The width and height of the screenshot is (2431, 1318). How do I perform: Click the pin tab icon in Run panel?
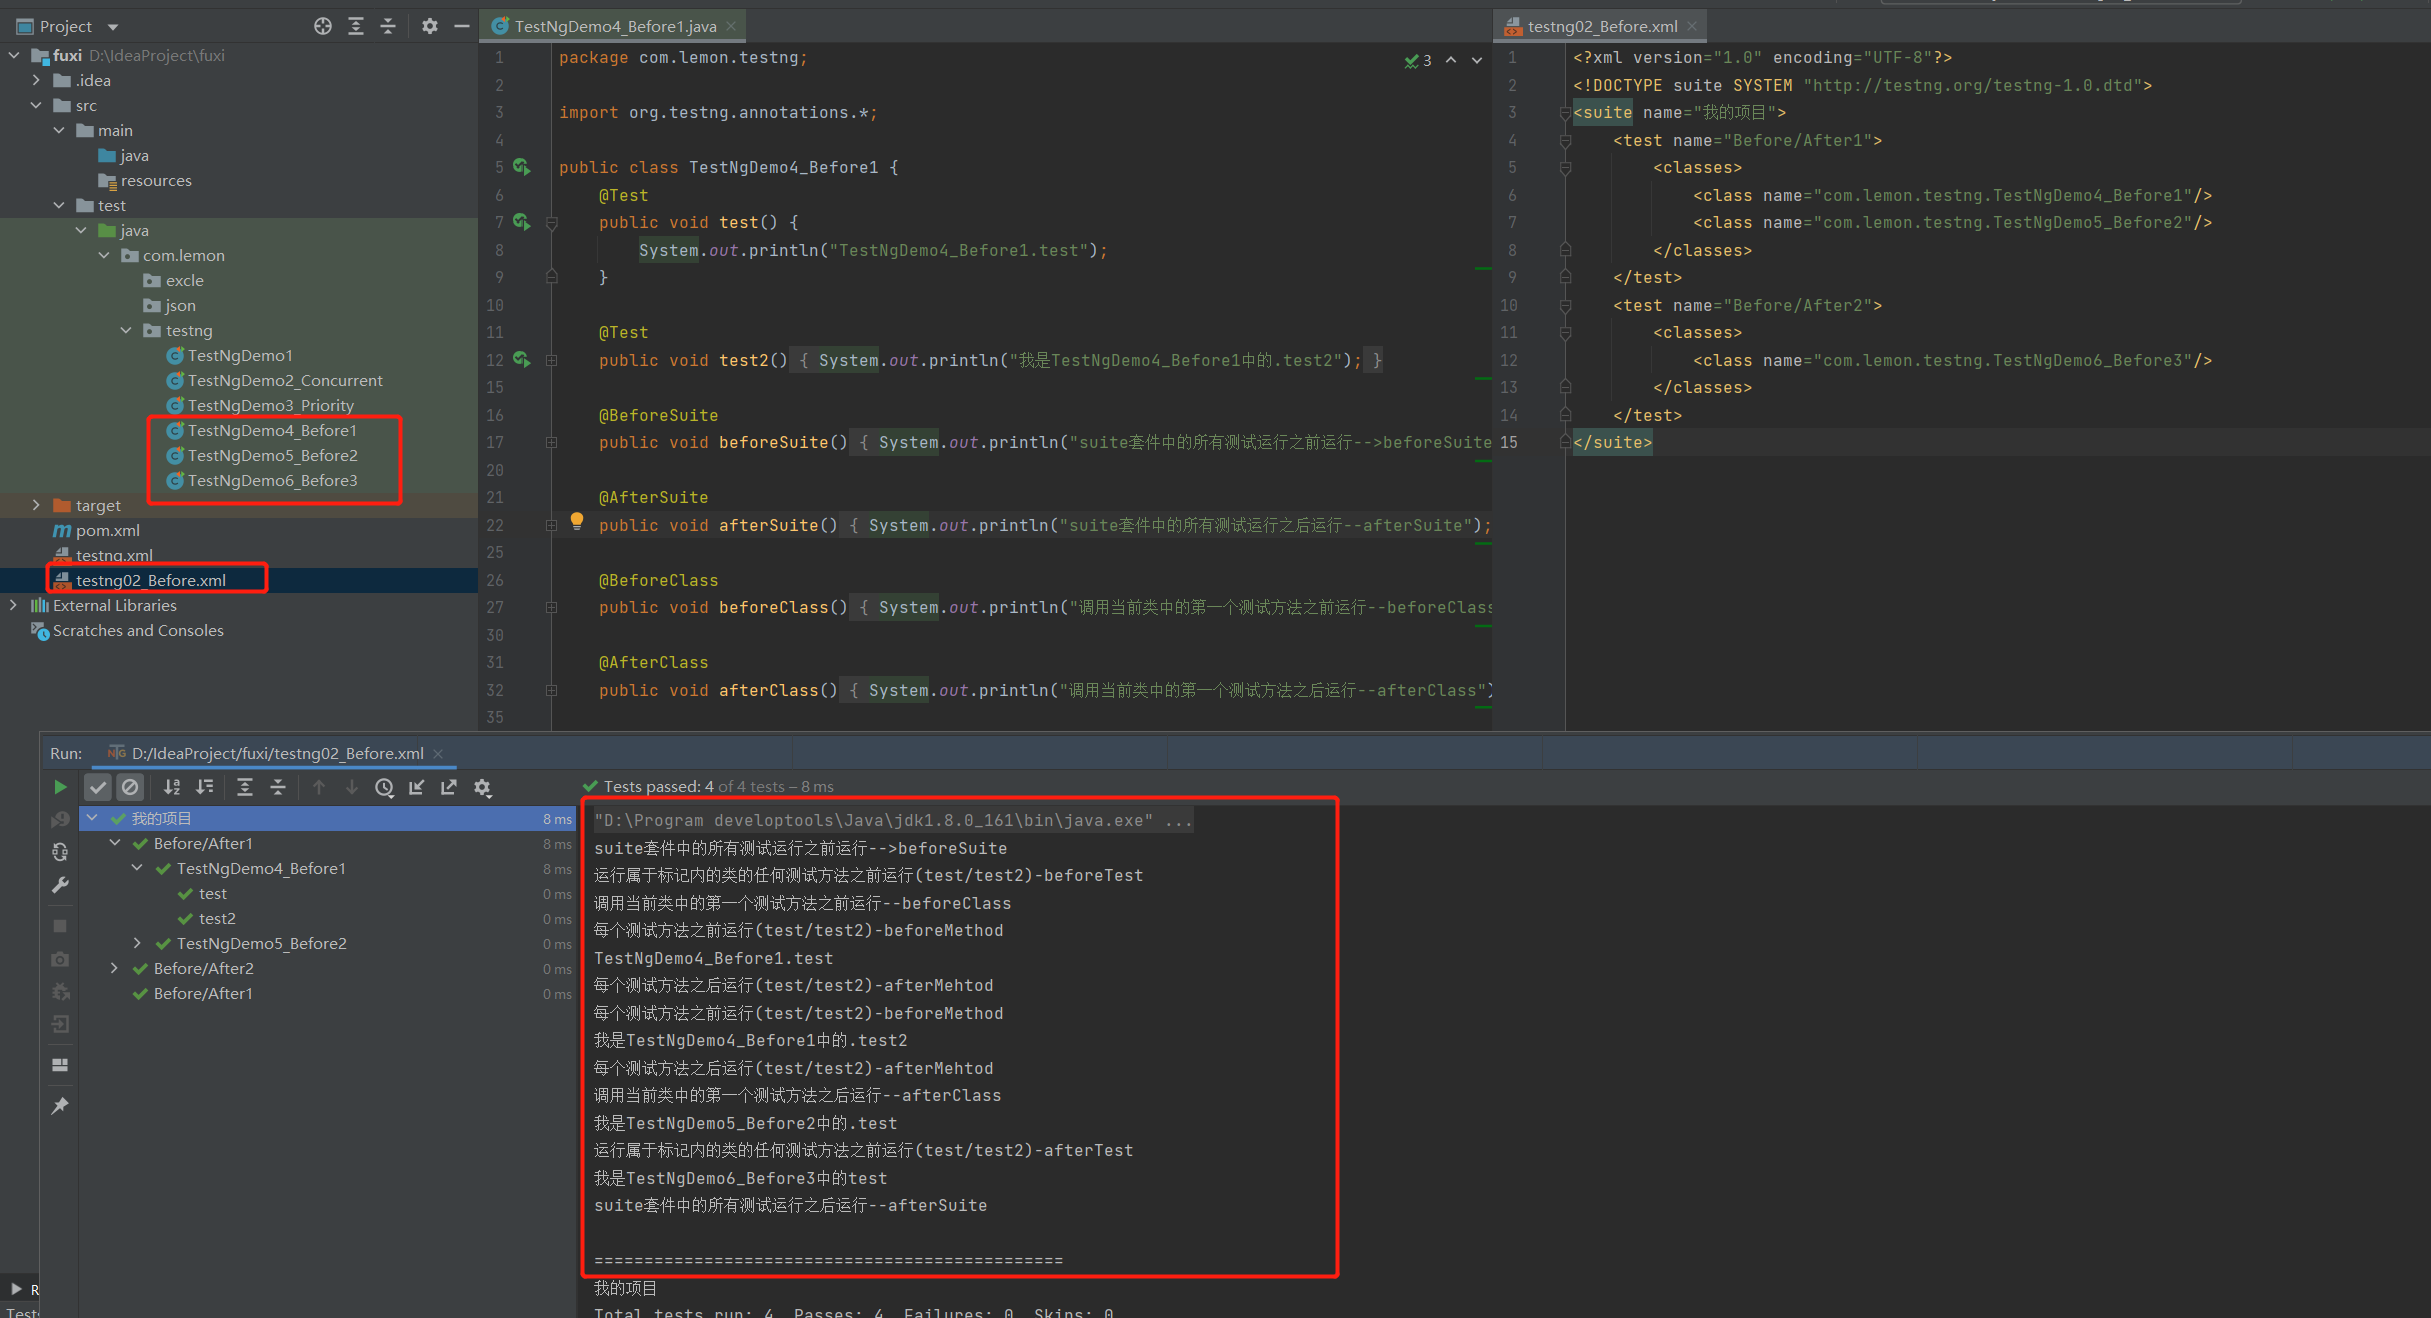[60, 1105]
